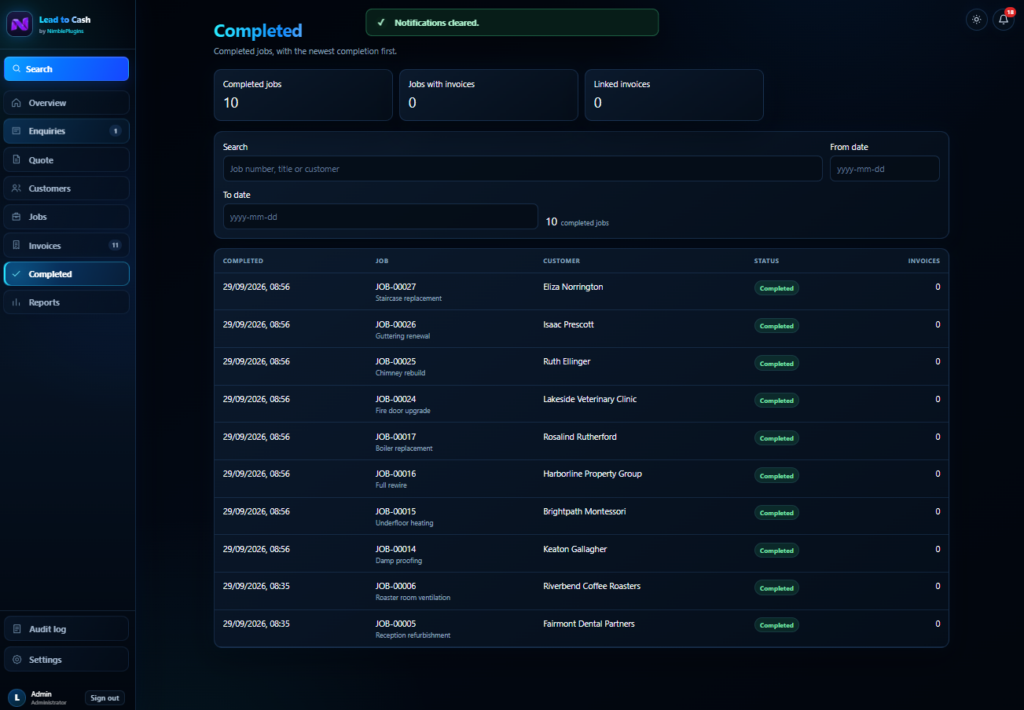Click the To date field

click(x=380, y=216)
